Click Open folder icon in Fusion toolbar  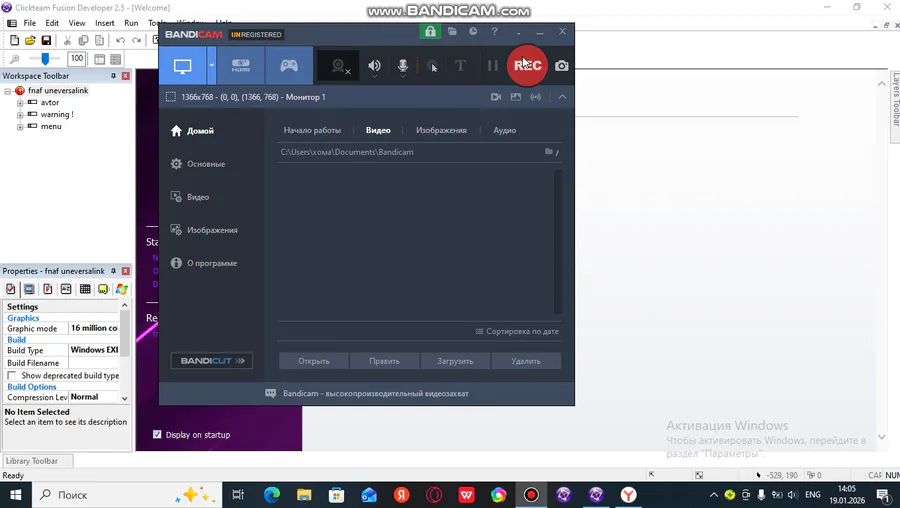30,40
